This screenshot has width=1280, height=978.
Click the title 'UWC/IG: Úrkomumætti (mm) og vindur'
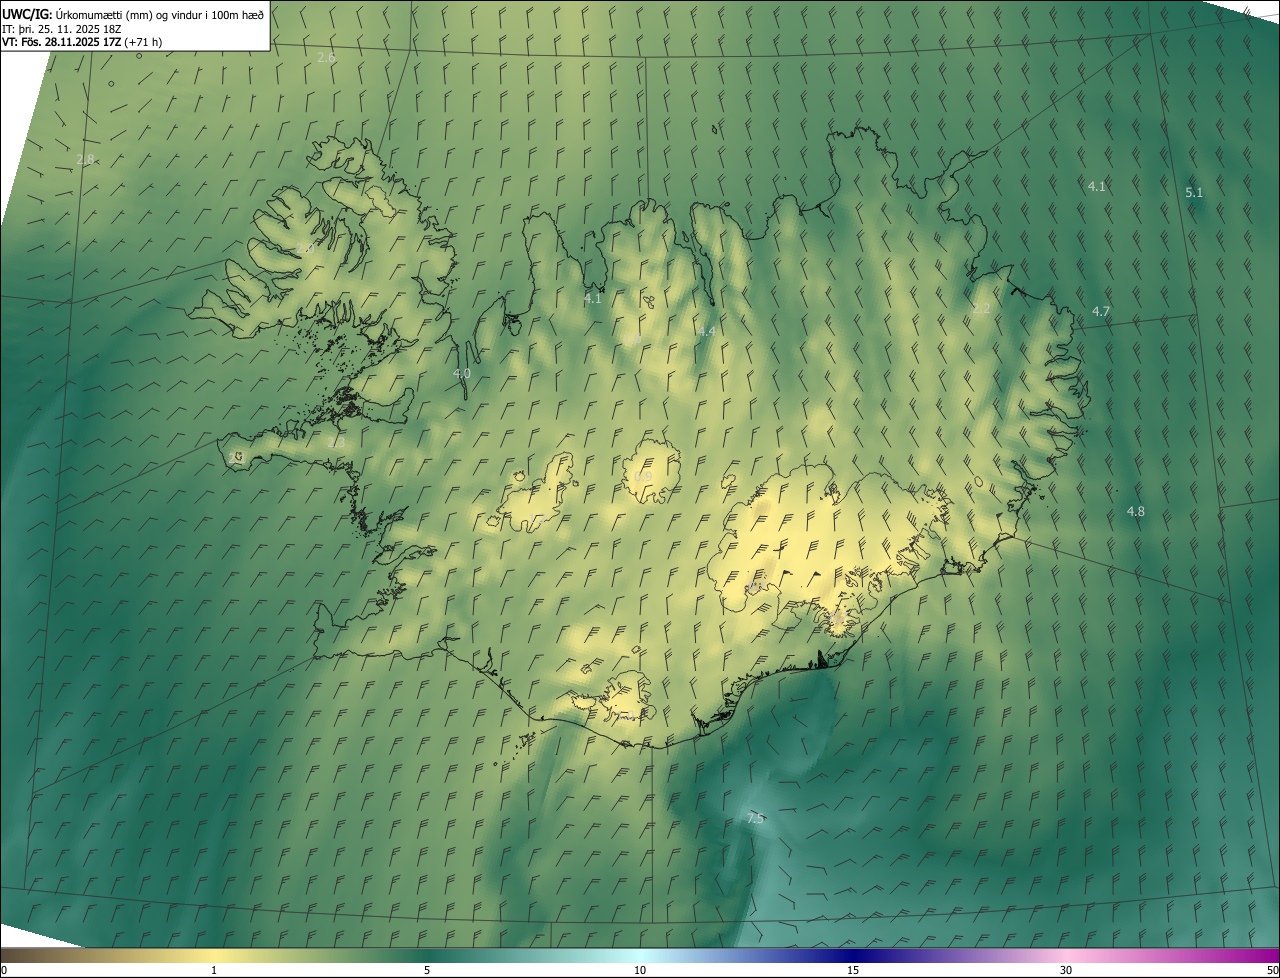click(x=133, y=13)
